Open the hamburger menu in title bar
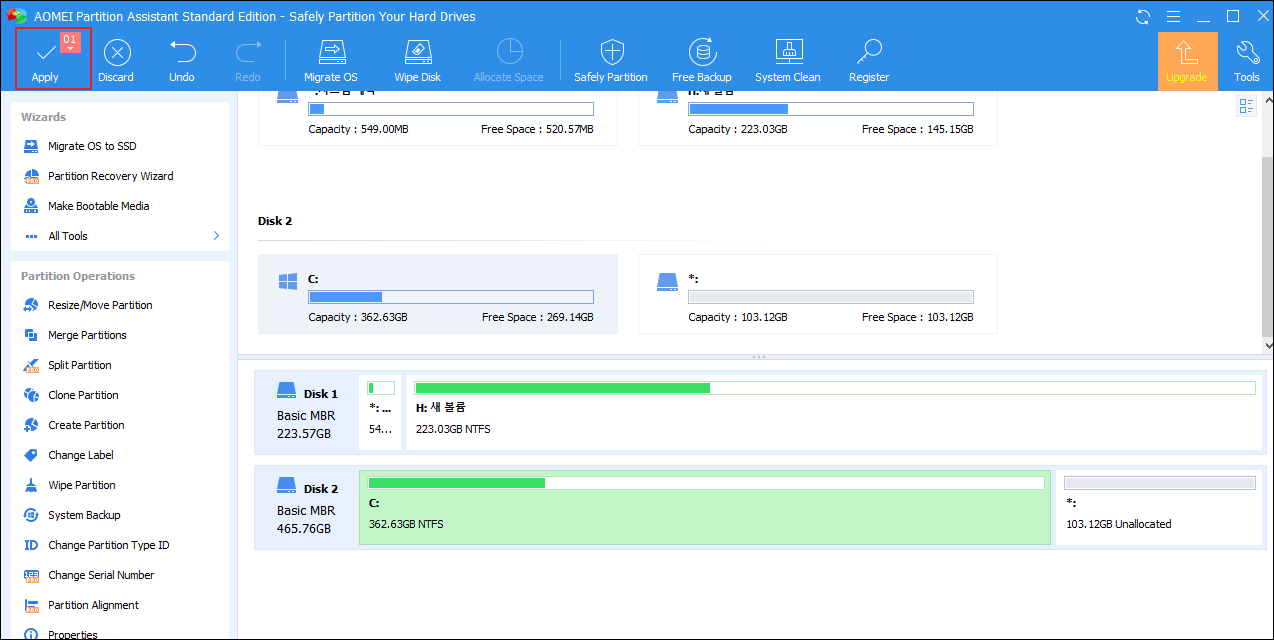 tap(1173, 16)
